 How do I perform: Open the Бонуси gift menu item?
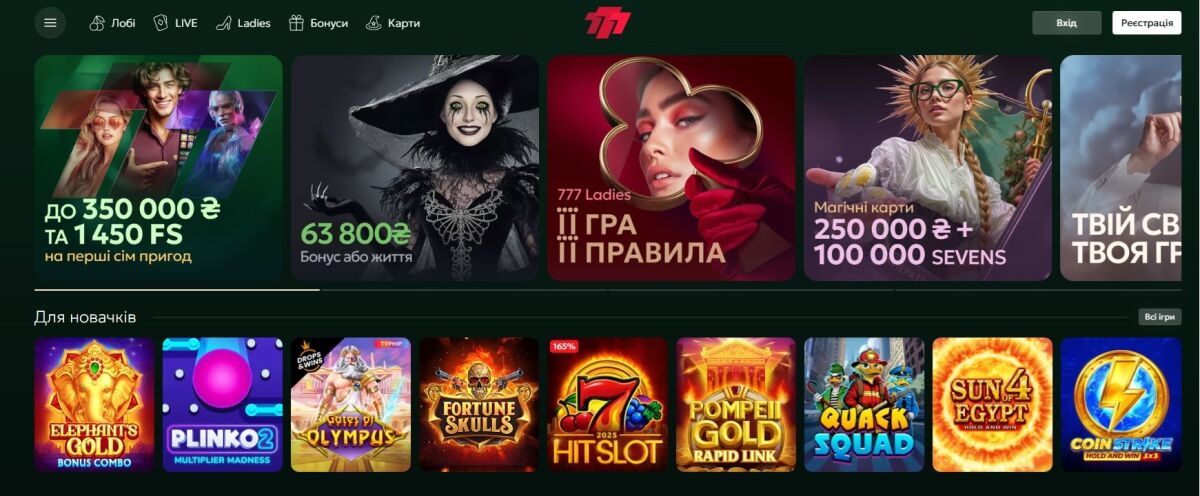[x=318, y=23]
